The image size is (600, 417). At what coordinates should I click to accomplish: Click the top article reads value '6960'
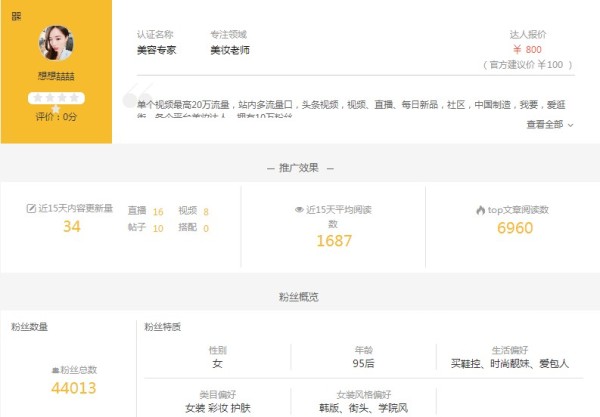[515, 228]
